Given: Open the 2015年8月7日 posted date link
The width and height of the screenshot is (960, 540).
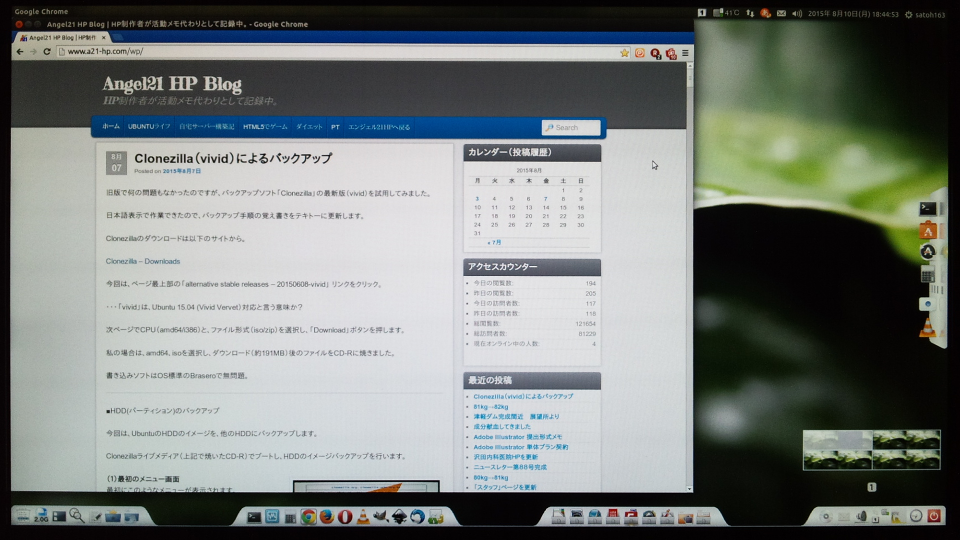Looking at the screenshot, I should tap(182, 171).
